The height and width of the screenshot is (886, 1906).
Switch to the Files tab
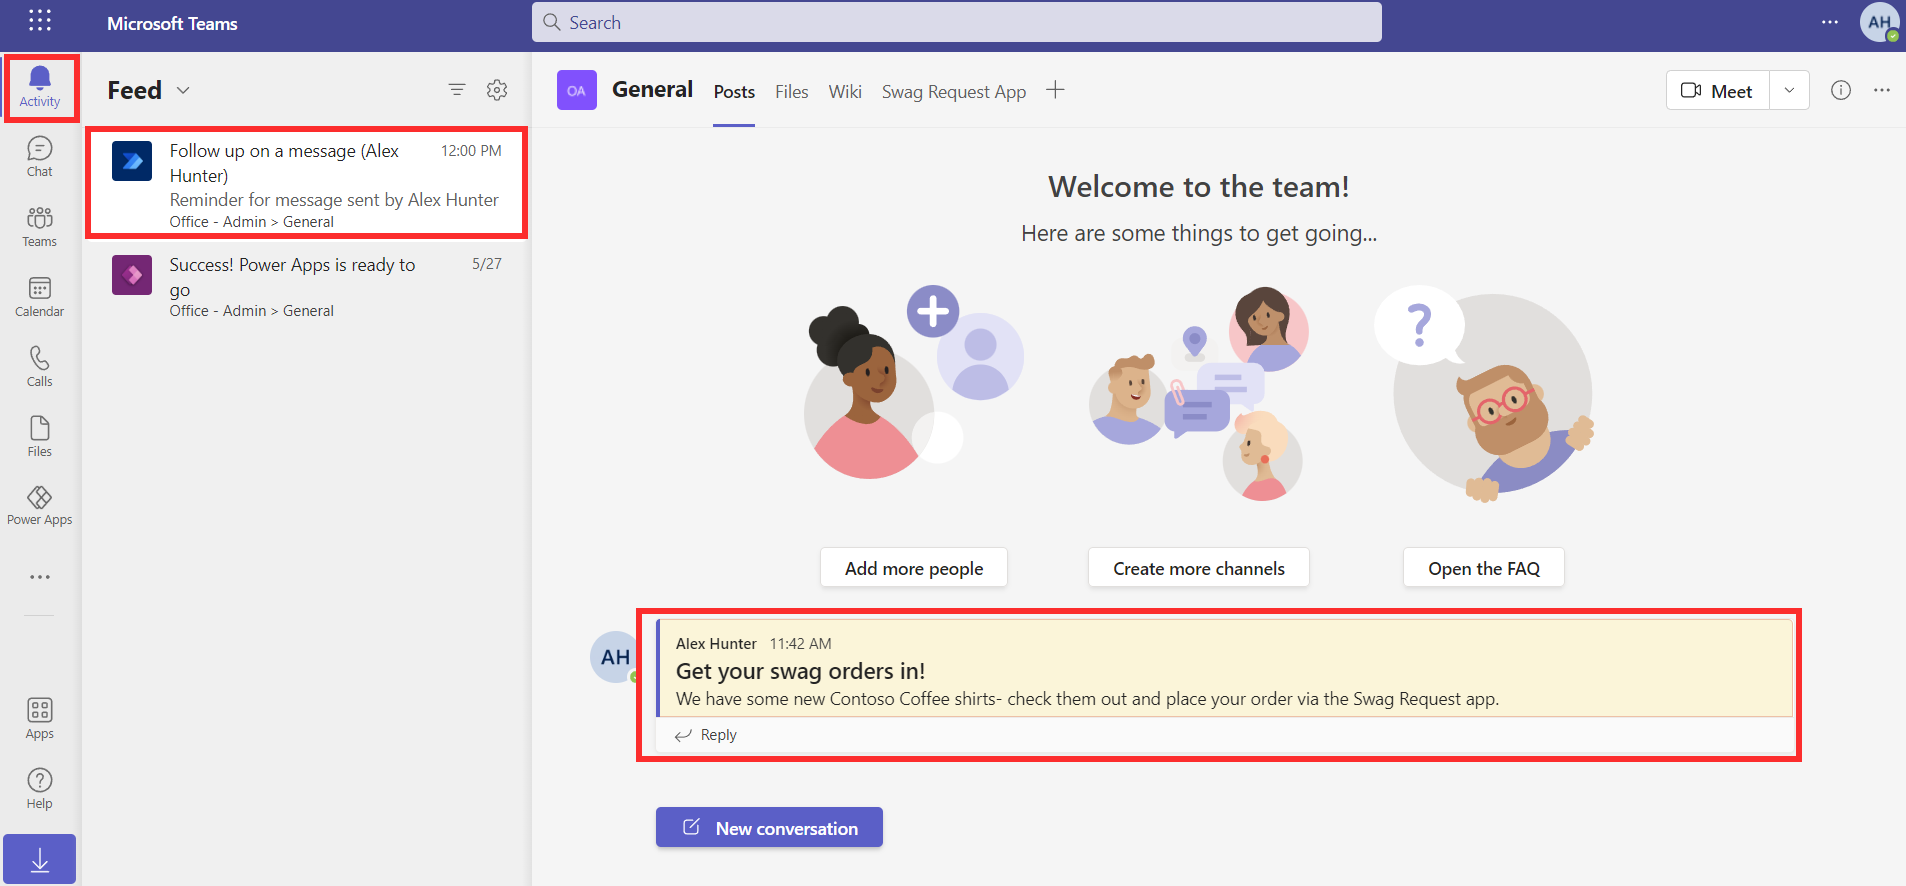(x=792, y=92)
